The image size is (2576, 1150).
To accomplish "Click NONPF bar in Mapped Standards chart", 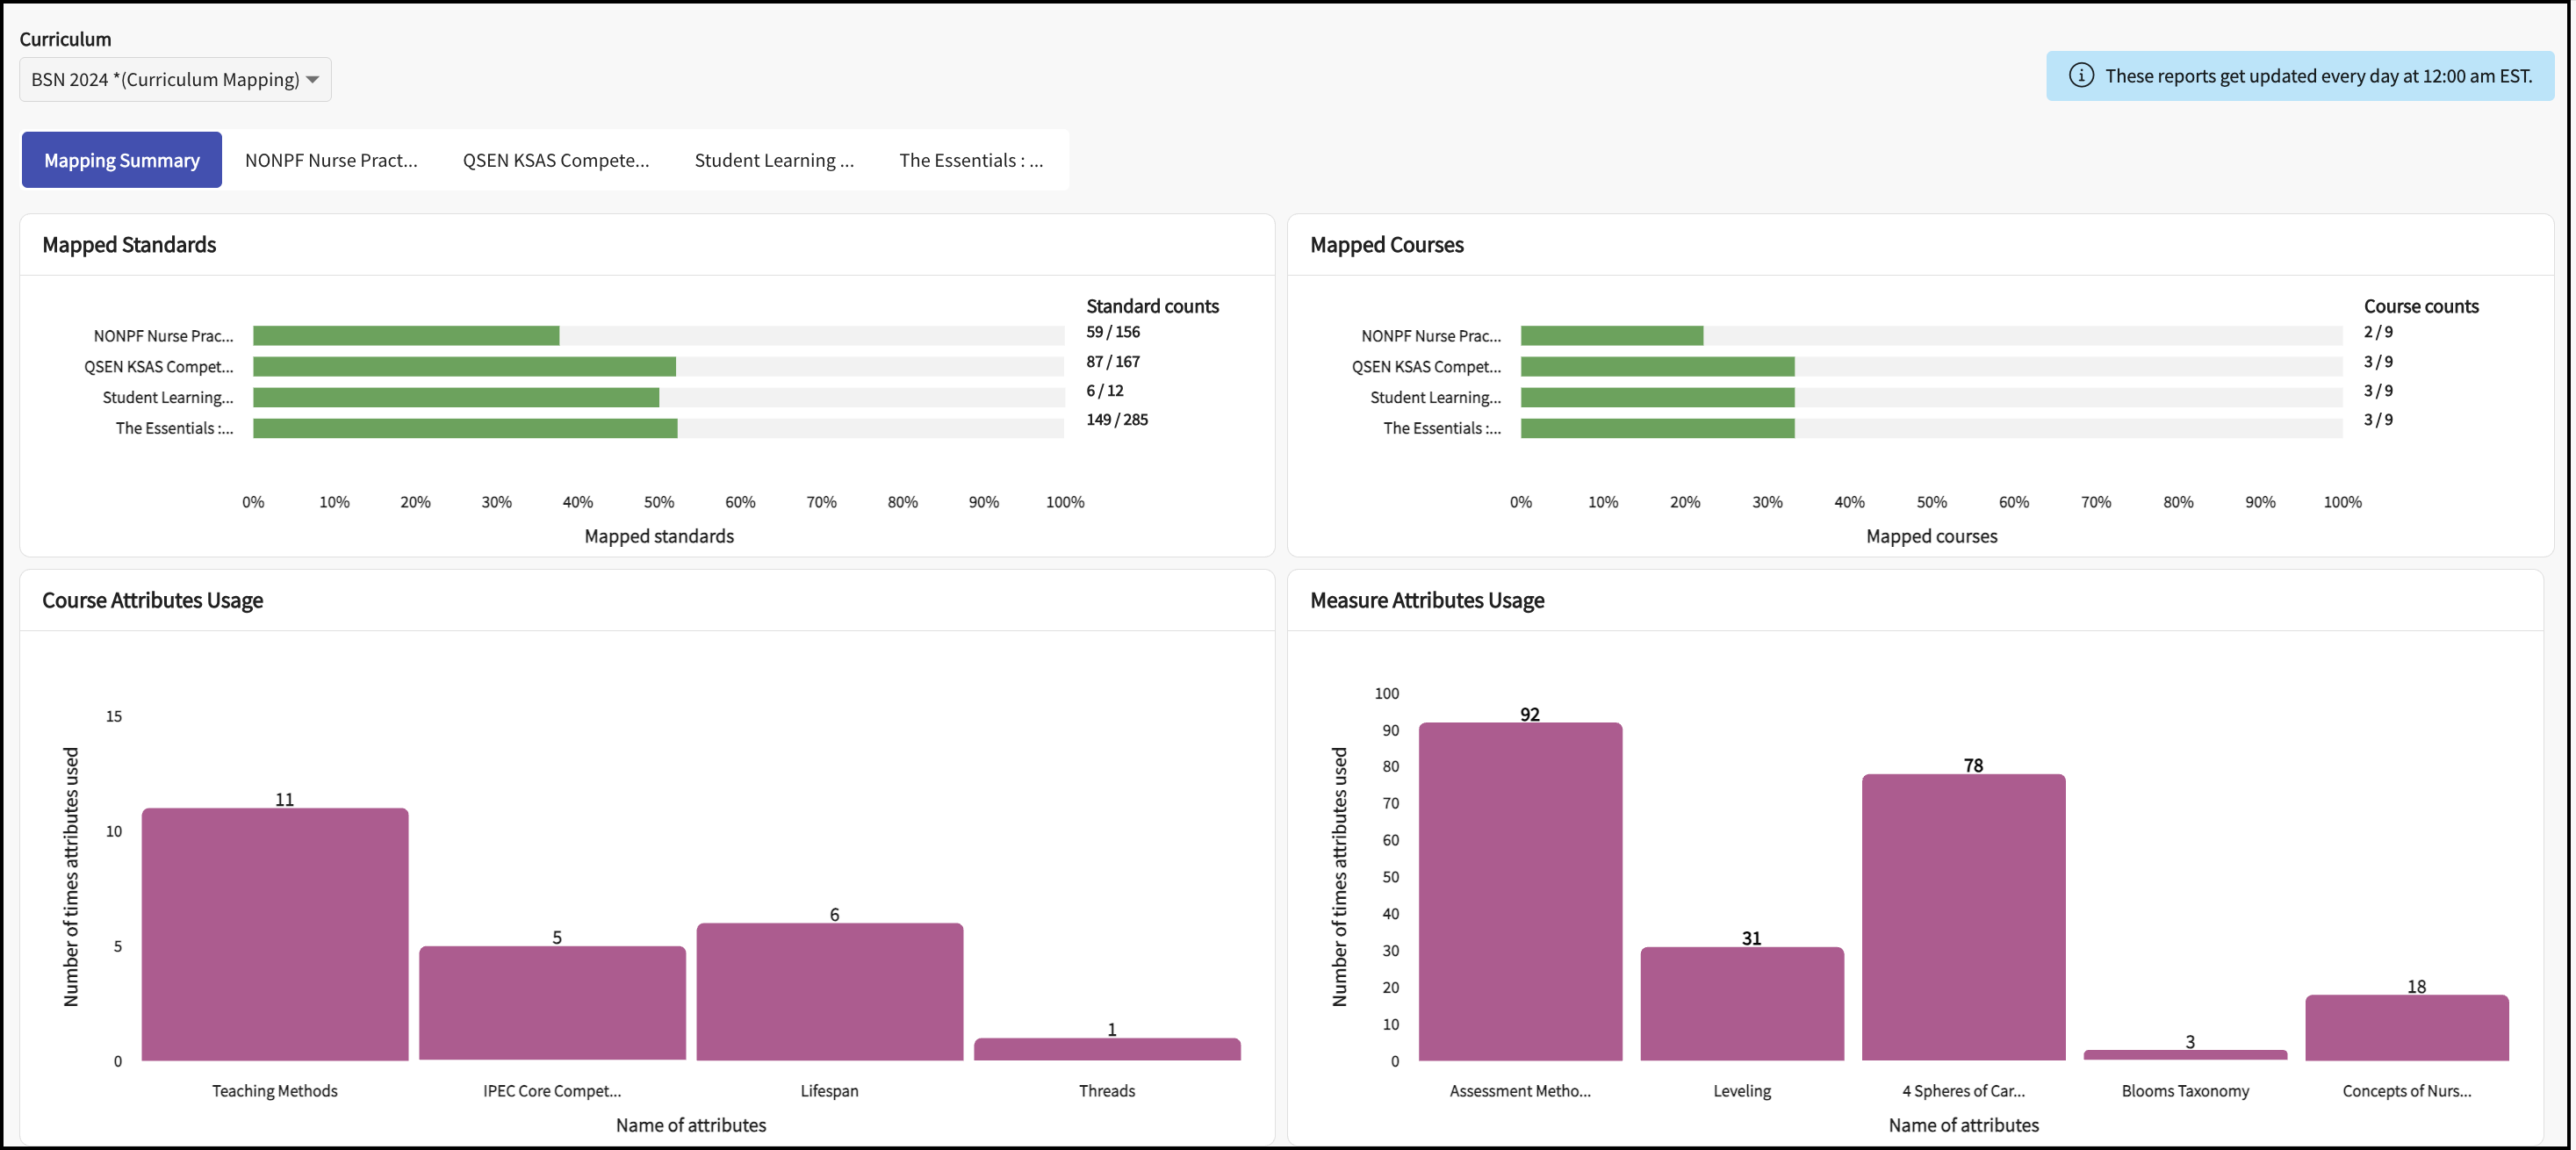I will 406,336.
